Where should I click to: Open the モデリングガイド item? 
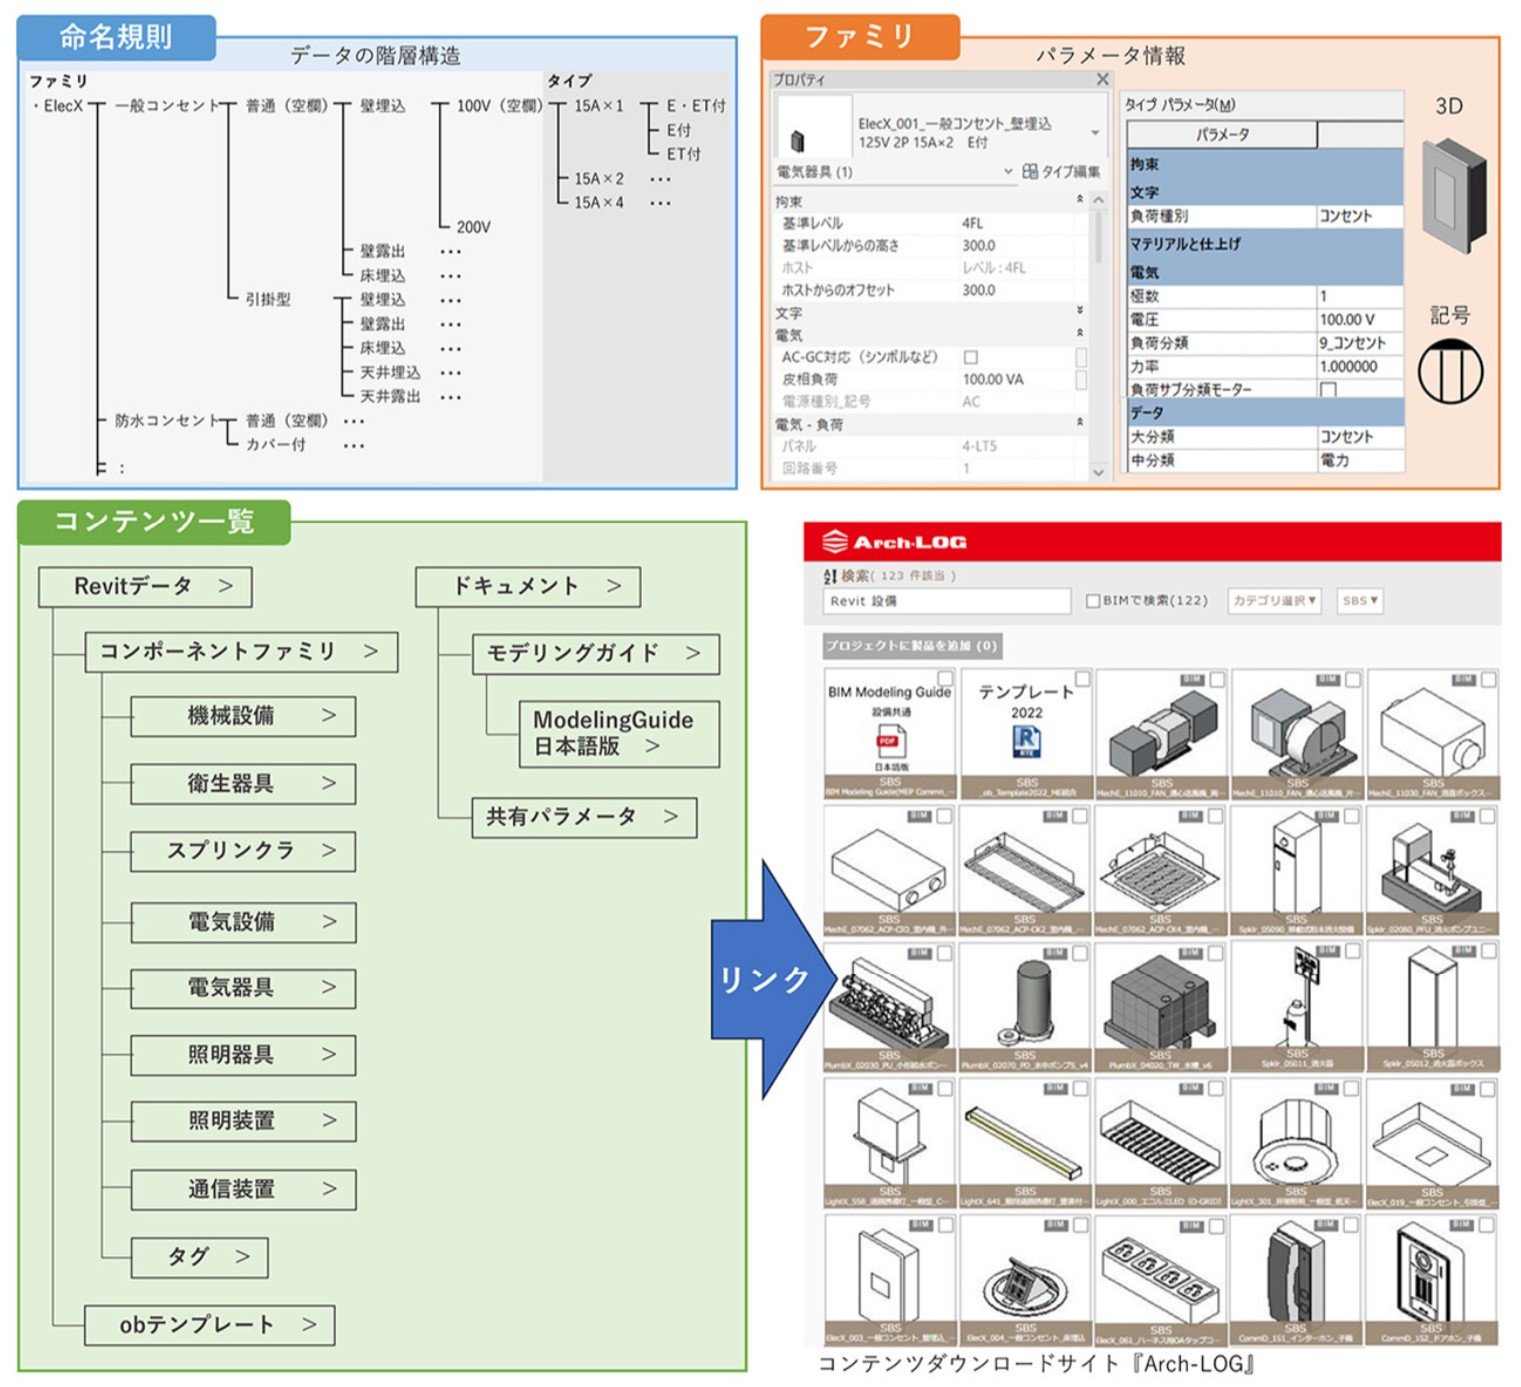point(596,654)
